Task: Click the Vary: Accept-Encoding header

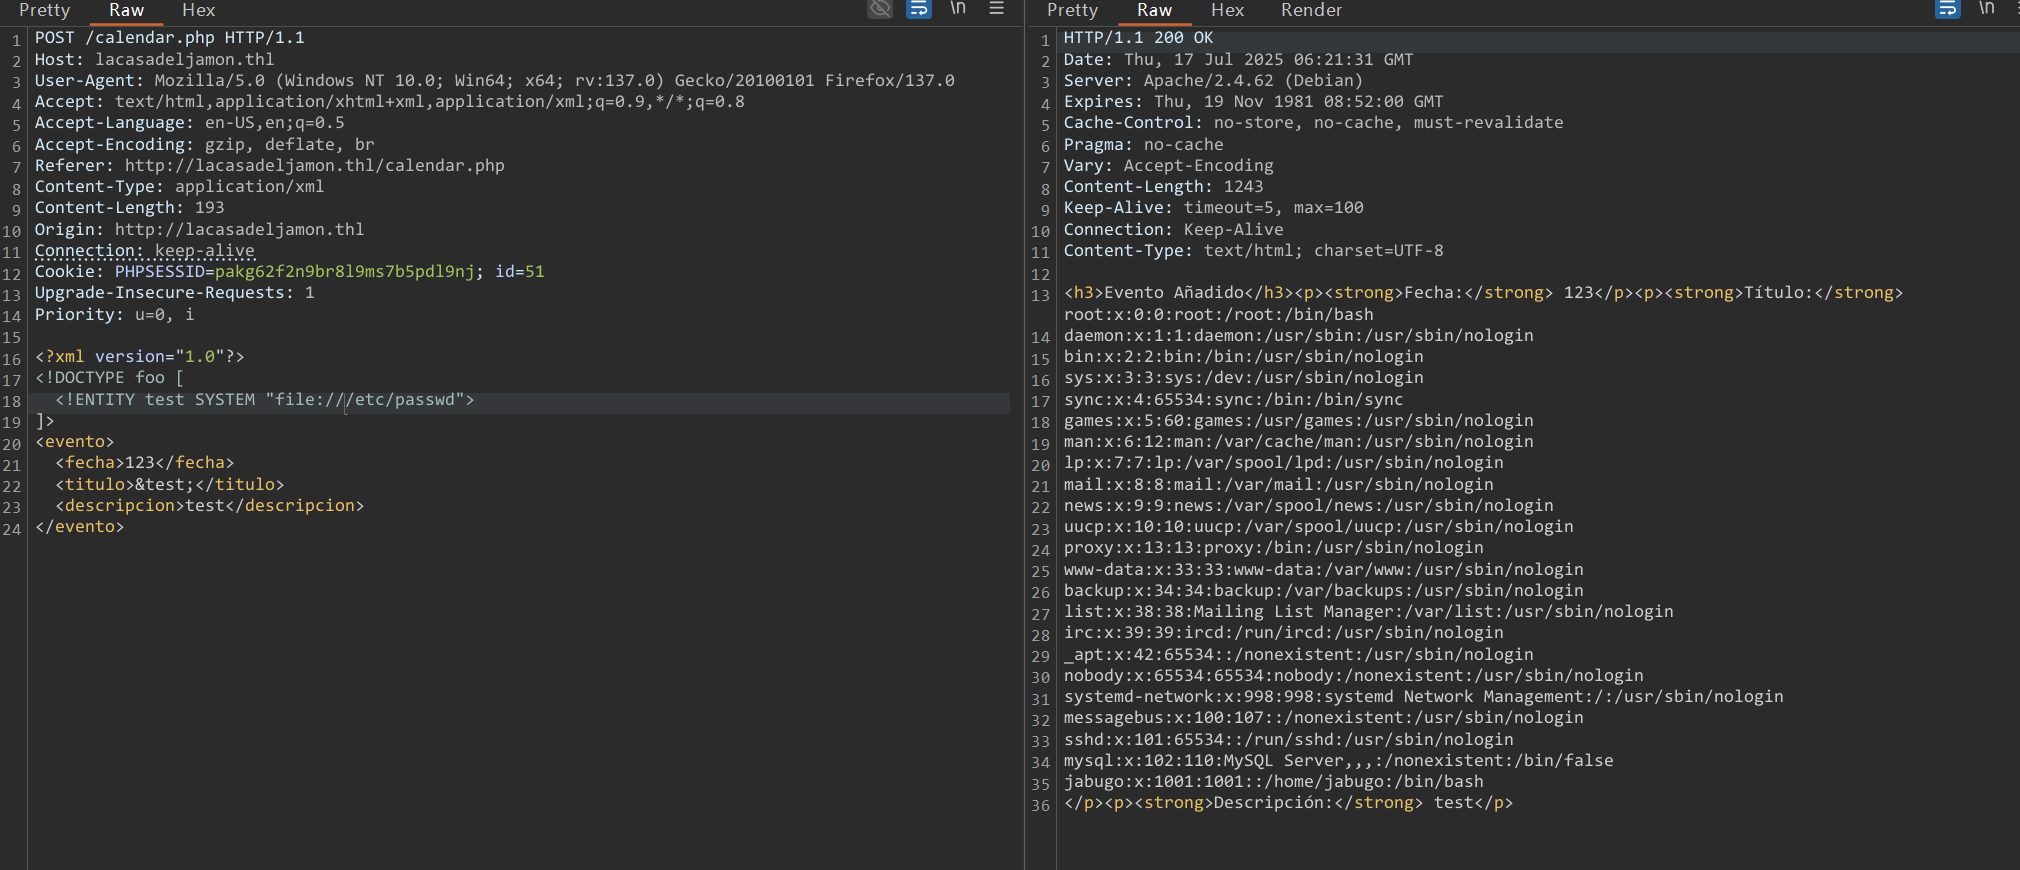Action: 1169,165
